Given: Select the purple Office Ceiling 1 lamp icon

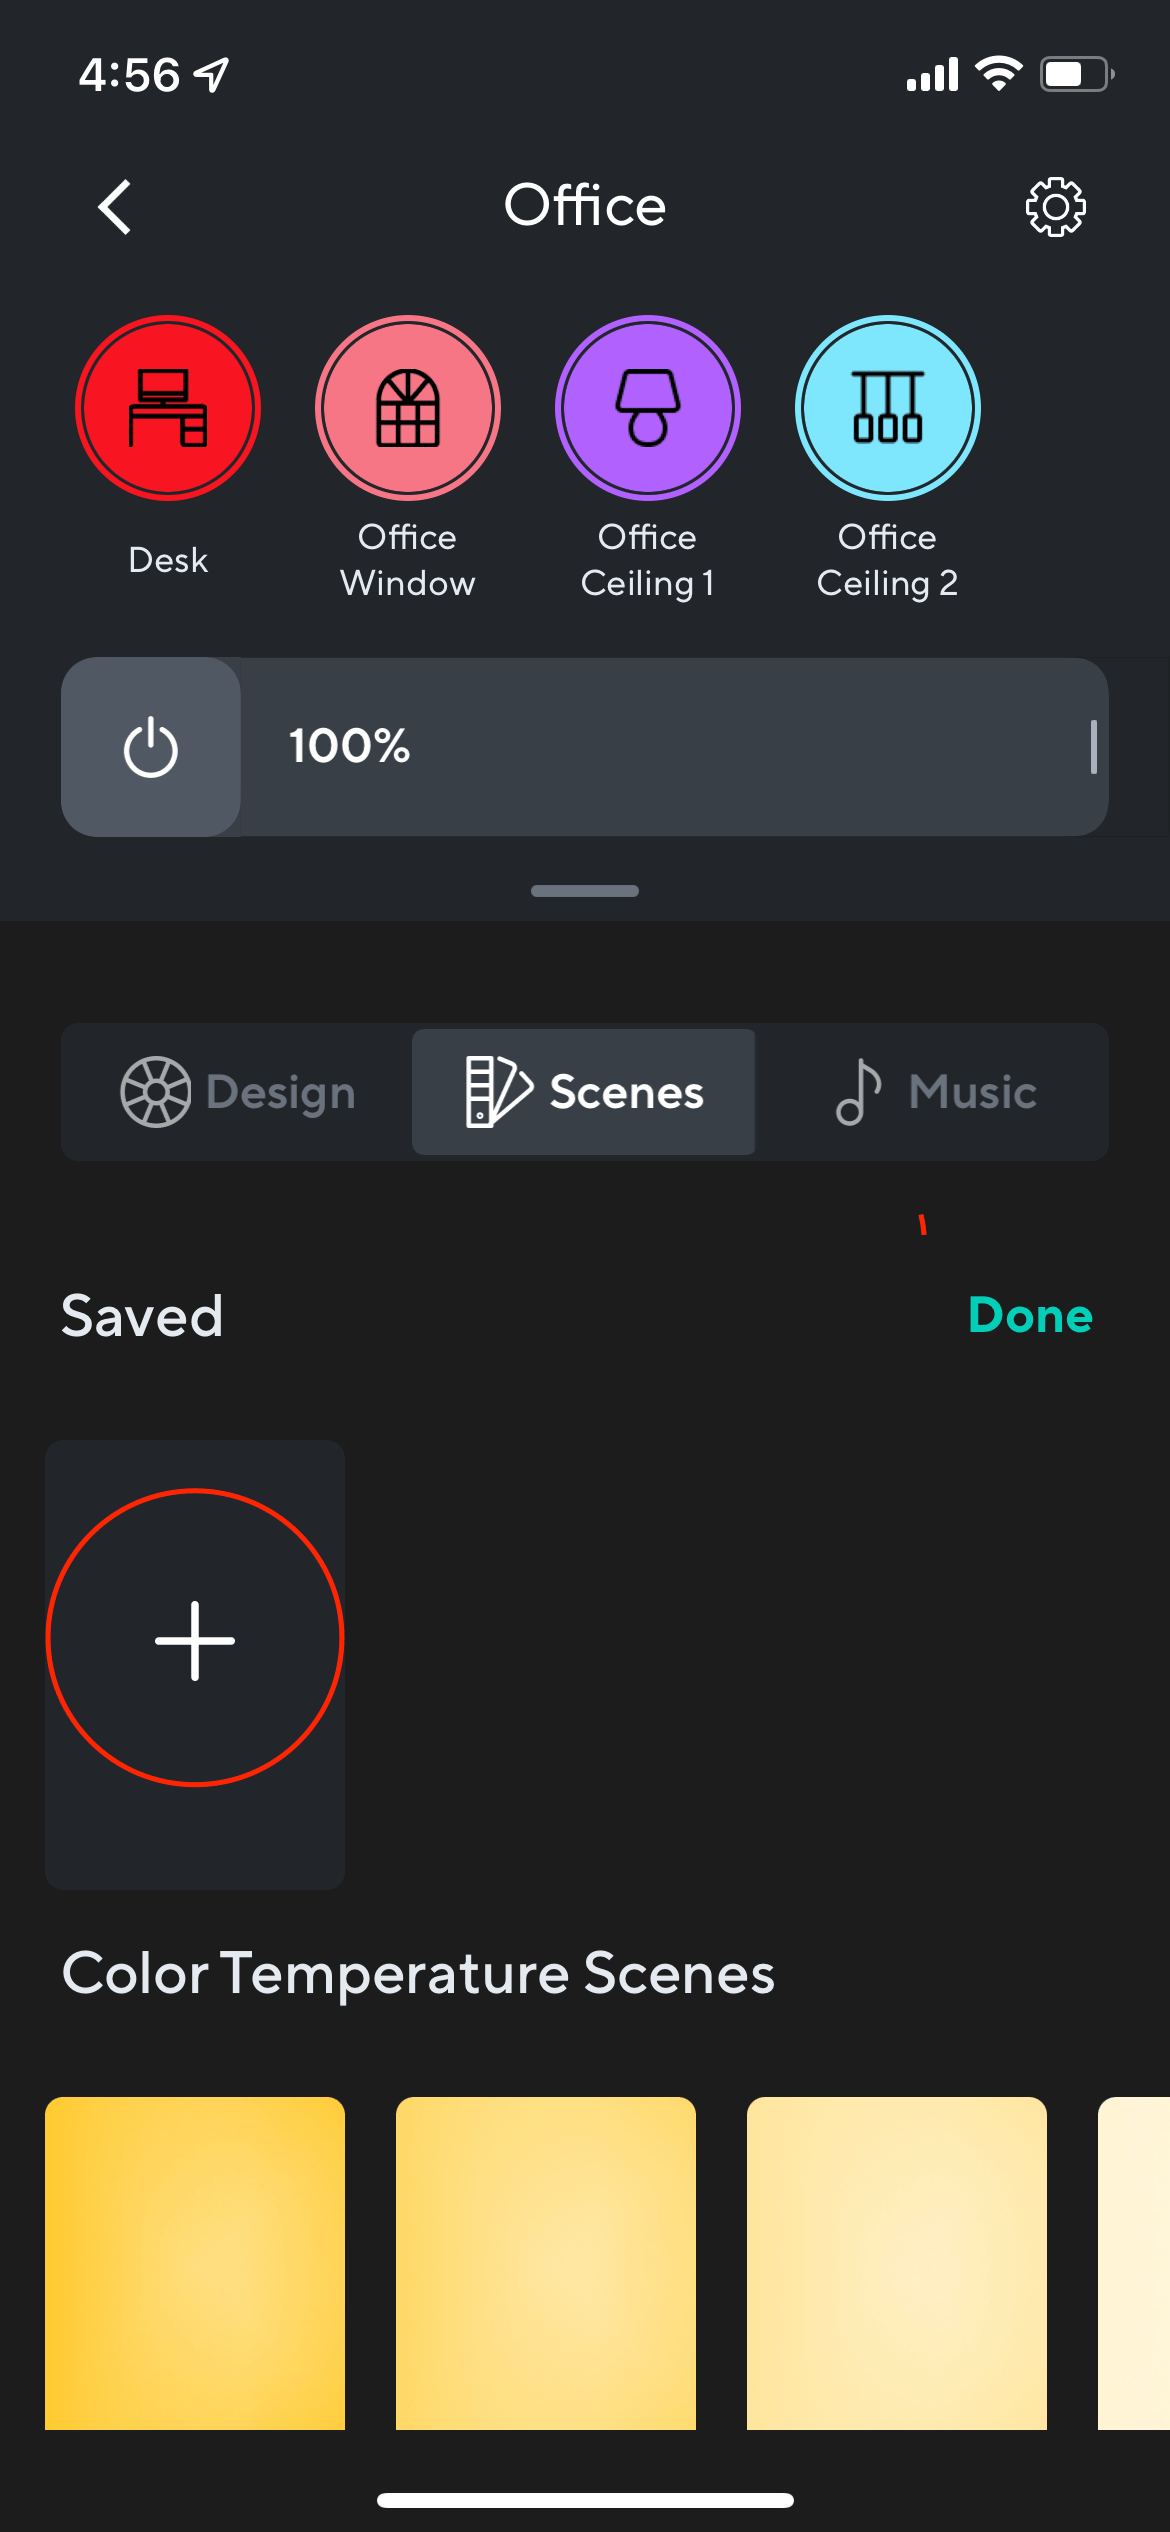Looking at the screenshot, I should pos(647,407).
